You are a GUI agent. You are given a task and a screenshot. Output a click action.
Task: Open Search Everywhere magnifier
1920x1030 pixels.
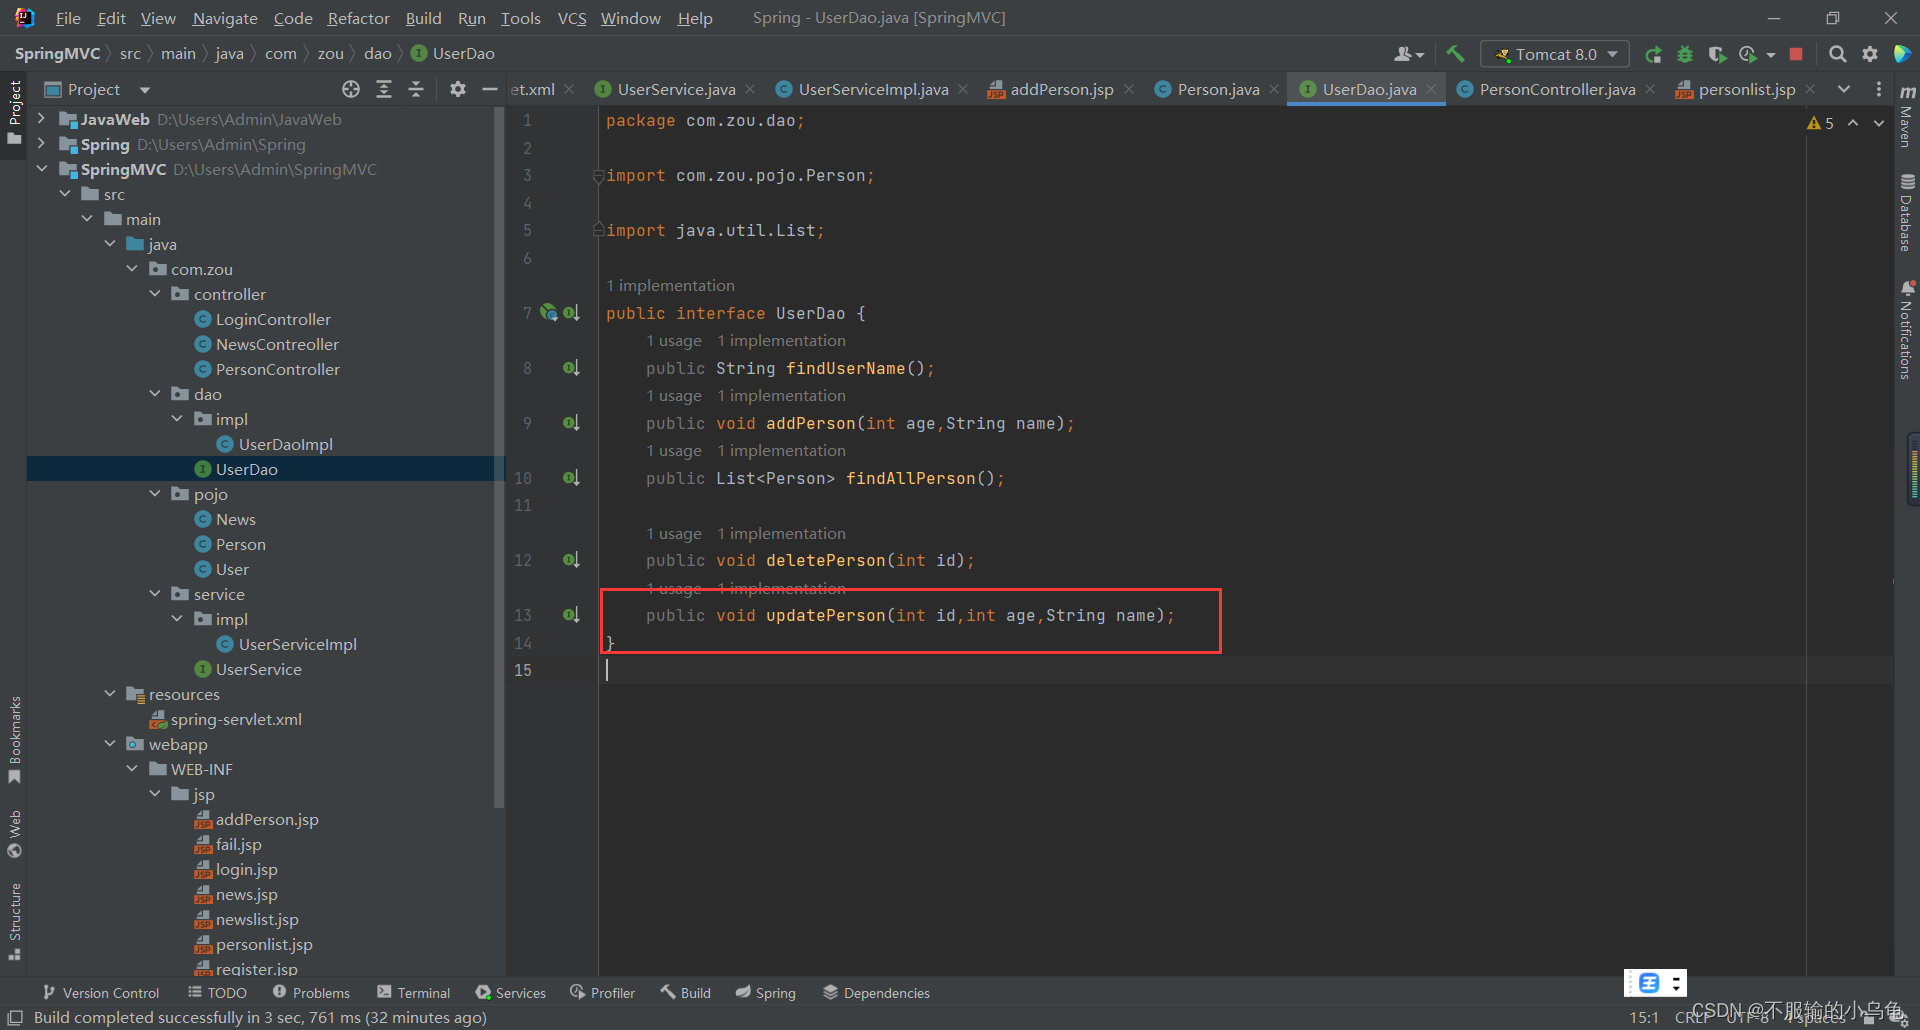coord(1837,54)
